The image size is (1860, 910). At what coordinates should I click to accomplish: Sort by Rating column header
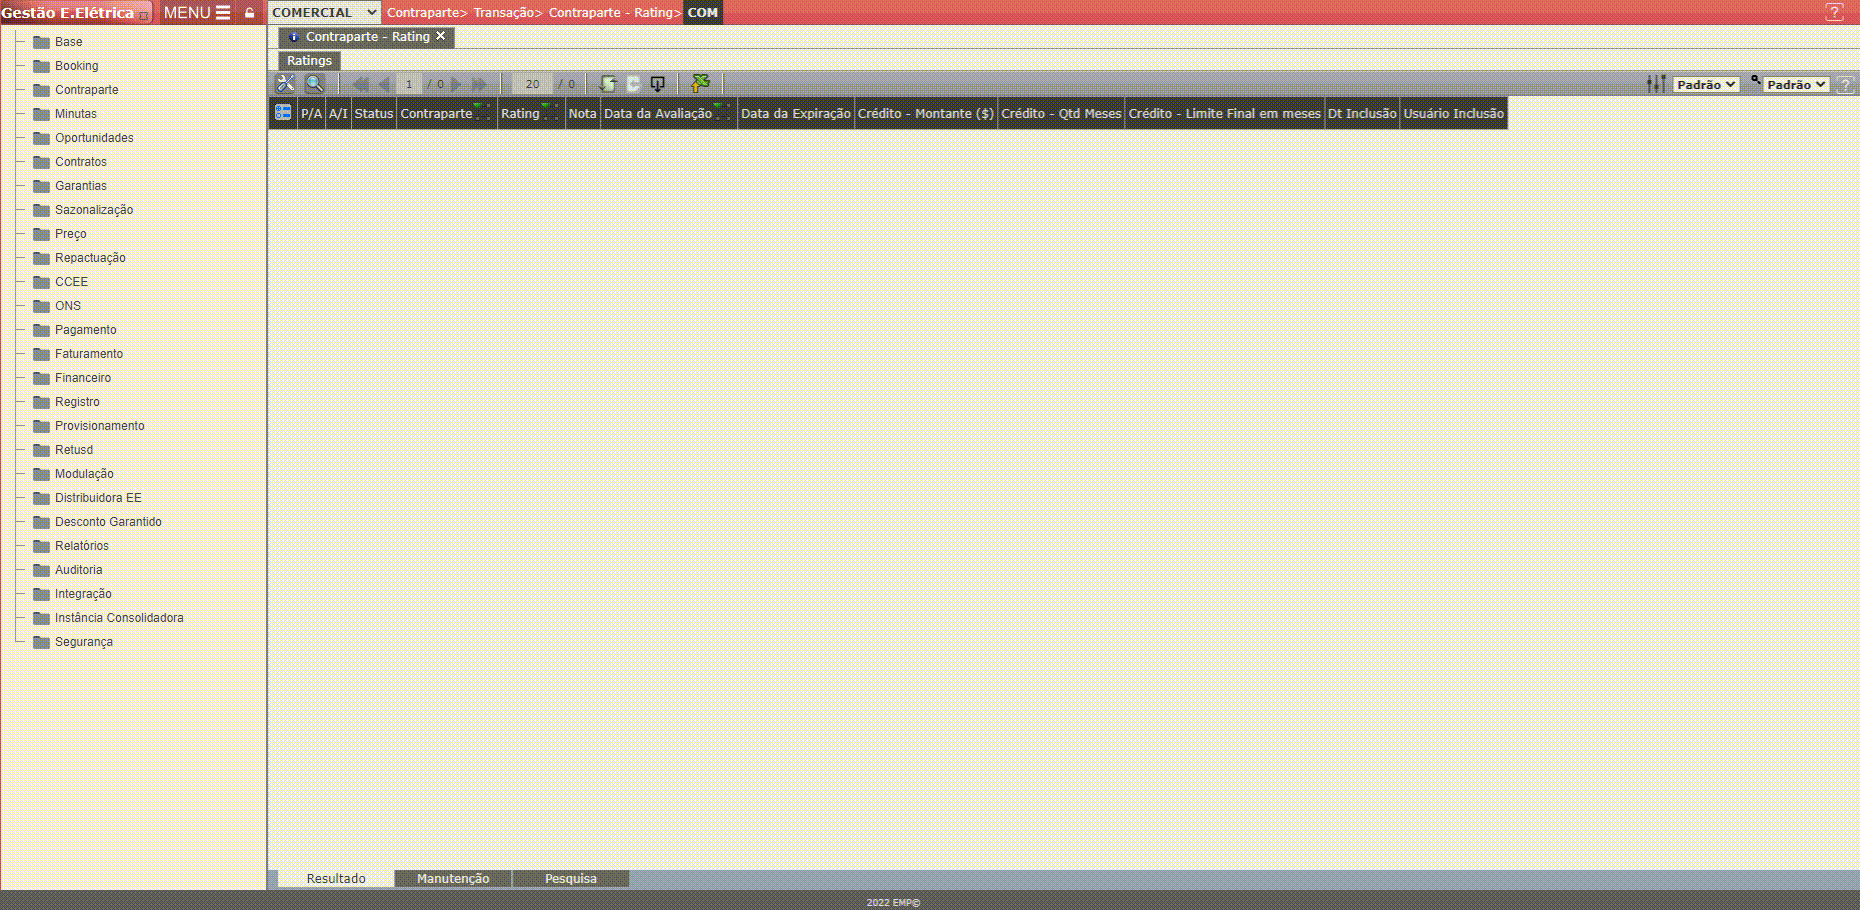click(x=520, y=113)
